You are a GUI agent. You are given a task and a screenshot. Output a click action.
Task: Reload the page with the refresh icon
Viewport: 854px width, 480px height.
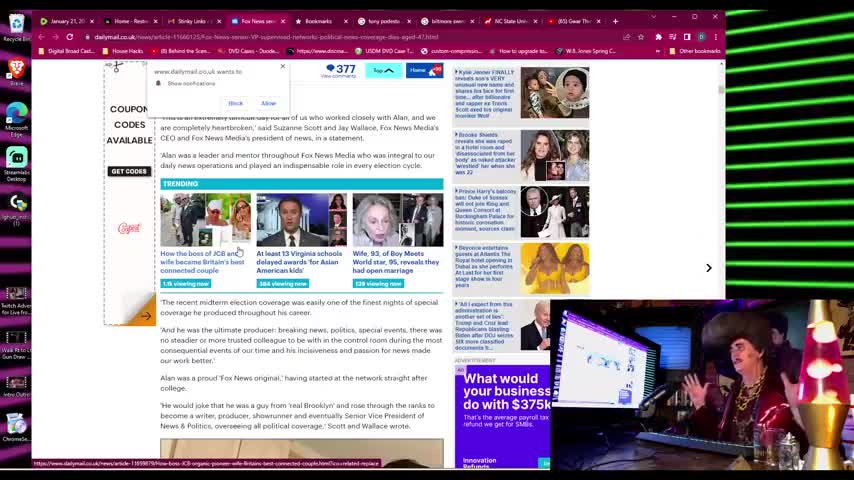point(70,37)
